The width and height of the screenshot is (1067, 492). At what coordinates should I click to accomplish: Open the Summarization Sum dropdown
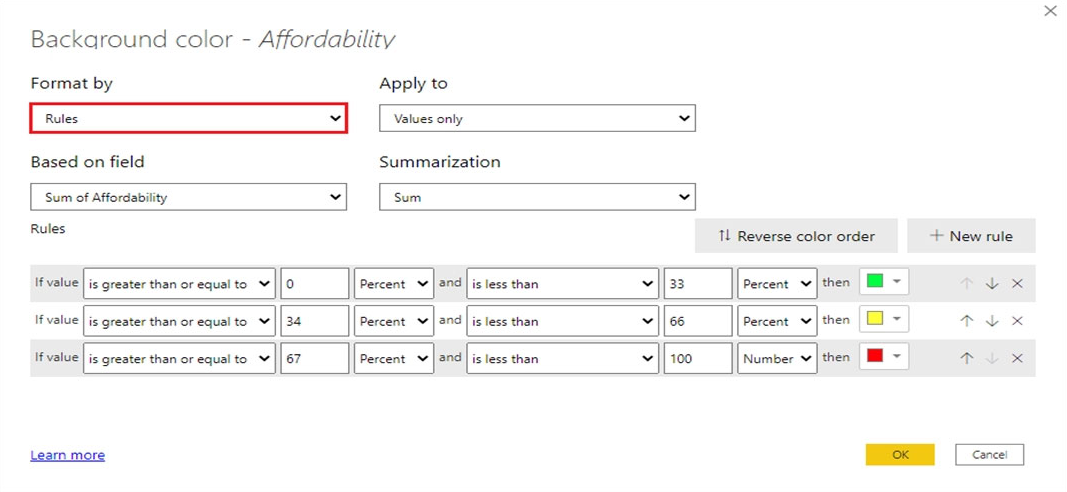coord(538,197)
